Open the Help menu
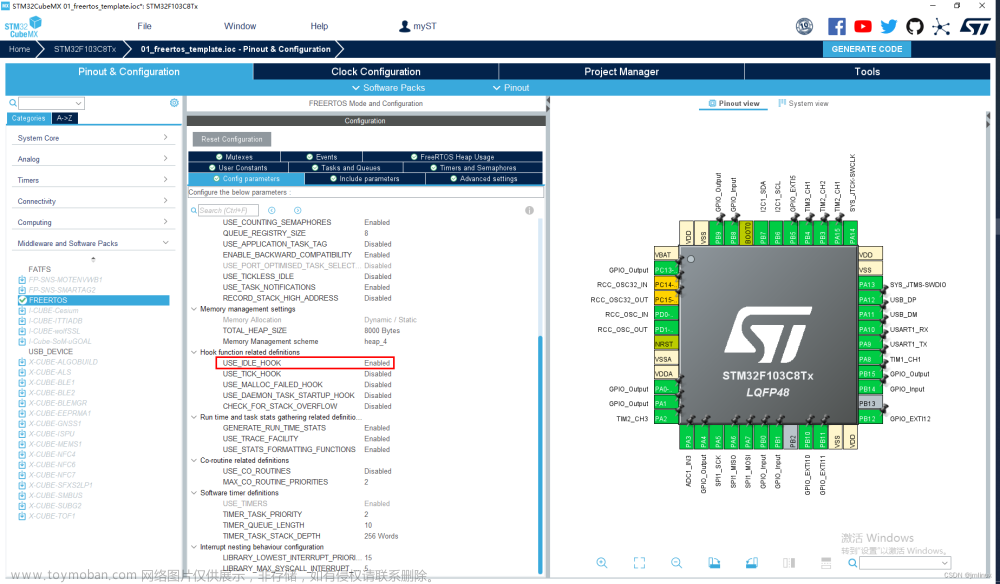 319,26
